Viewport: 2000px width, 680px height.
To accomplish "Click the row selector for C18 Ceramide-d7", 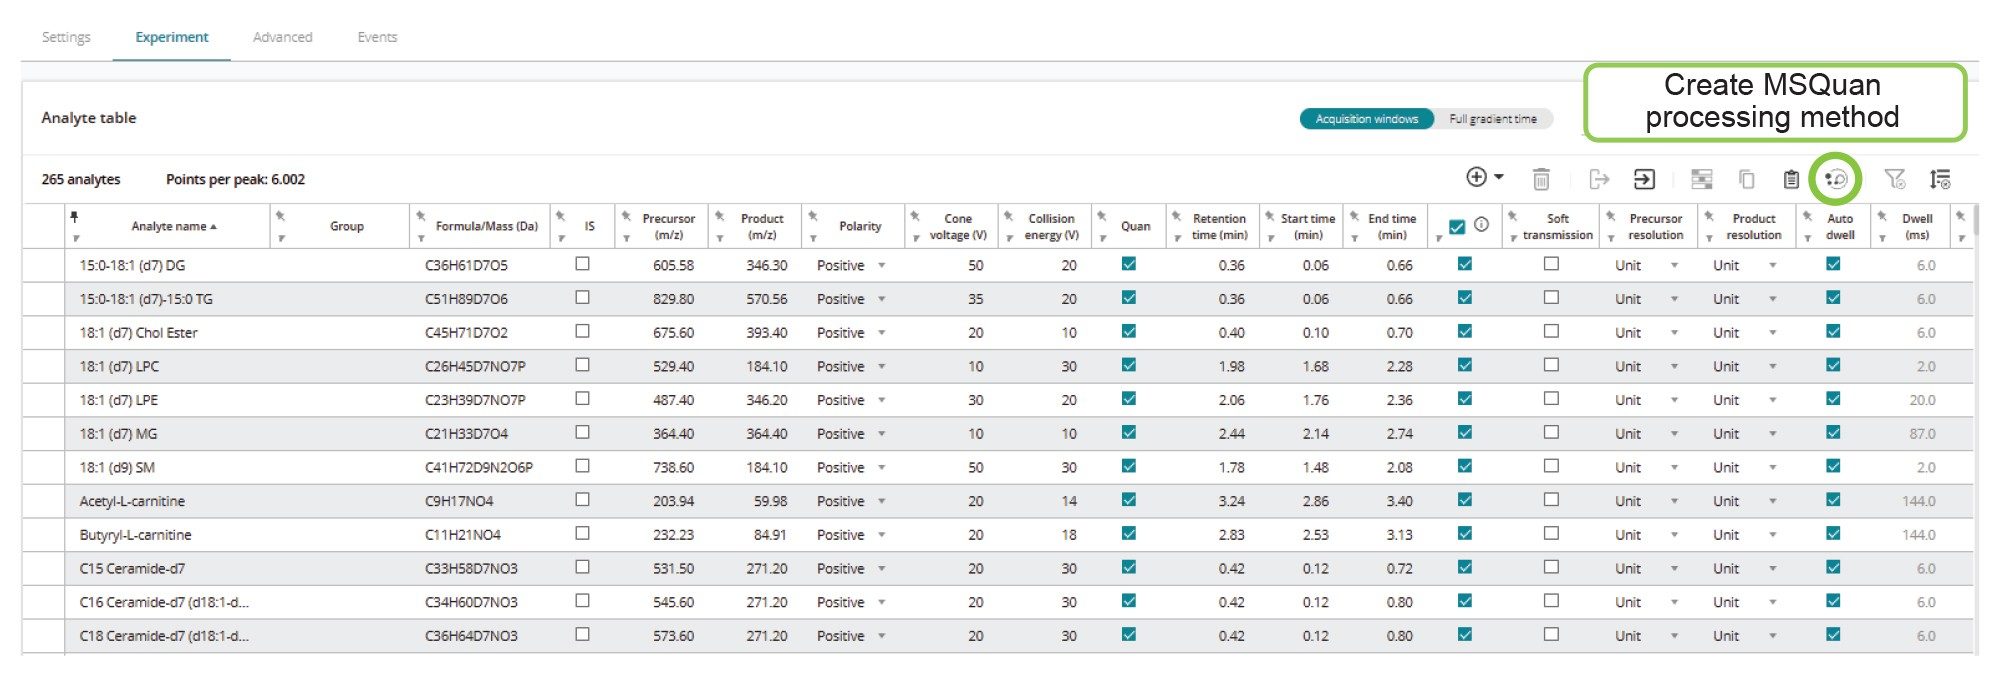I will click(x=44, y=636).
